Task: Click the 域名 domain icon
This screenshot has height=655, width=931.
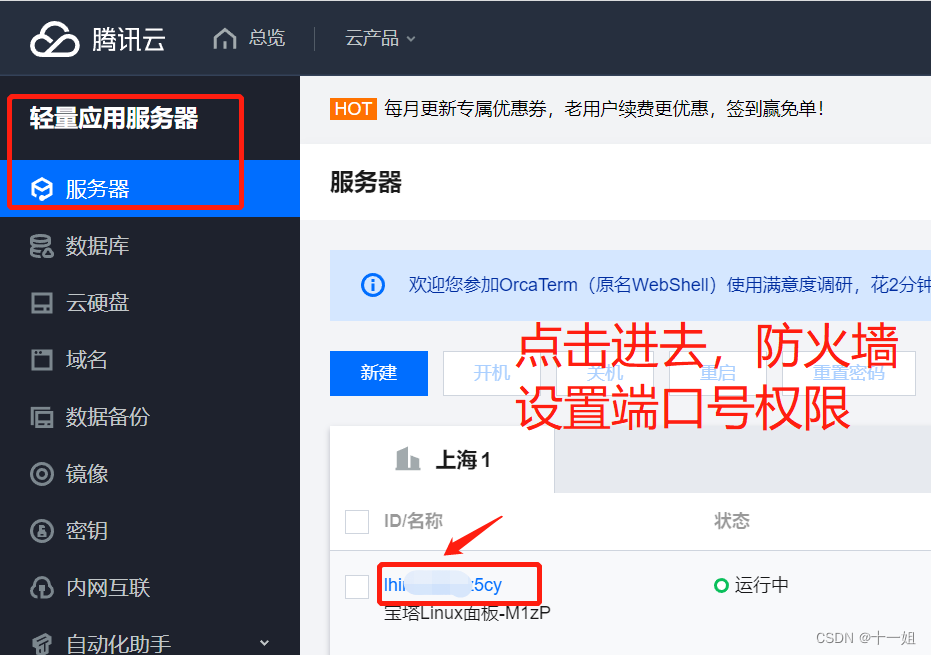Action: click(x=42, y=360)
